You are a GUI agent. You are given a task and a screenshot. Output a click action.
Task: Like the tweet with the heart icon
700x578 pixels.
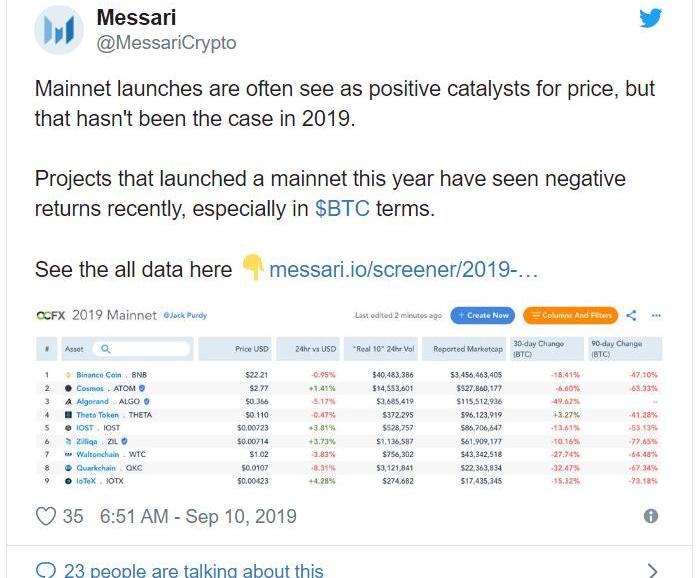[x=46, y=516]
